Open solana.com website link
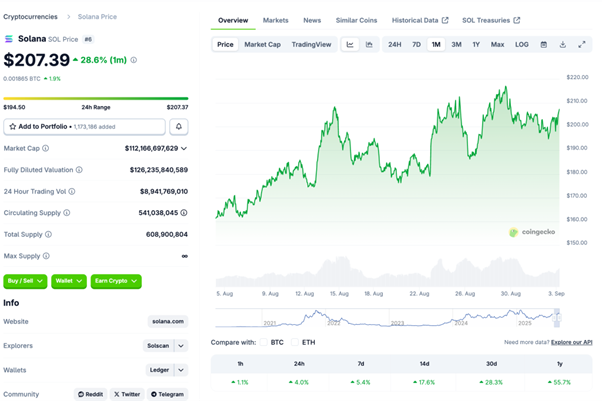602x401 pixels. click(x=168, y=321)
